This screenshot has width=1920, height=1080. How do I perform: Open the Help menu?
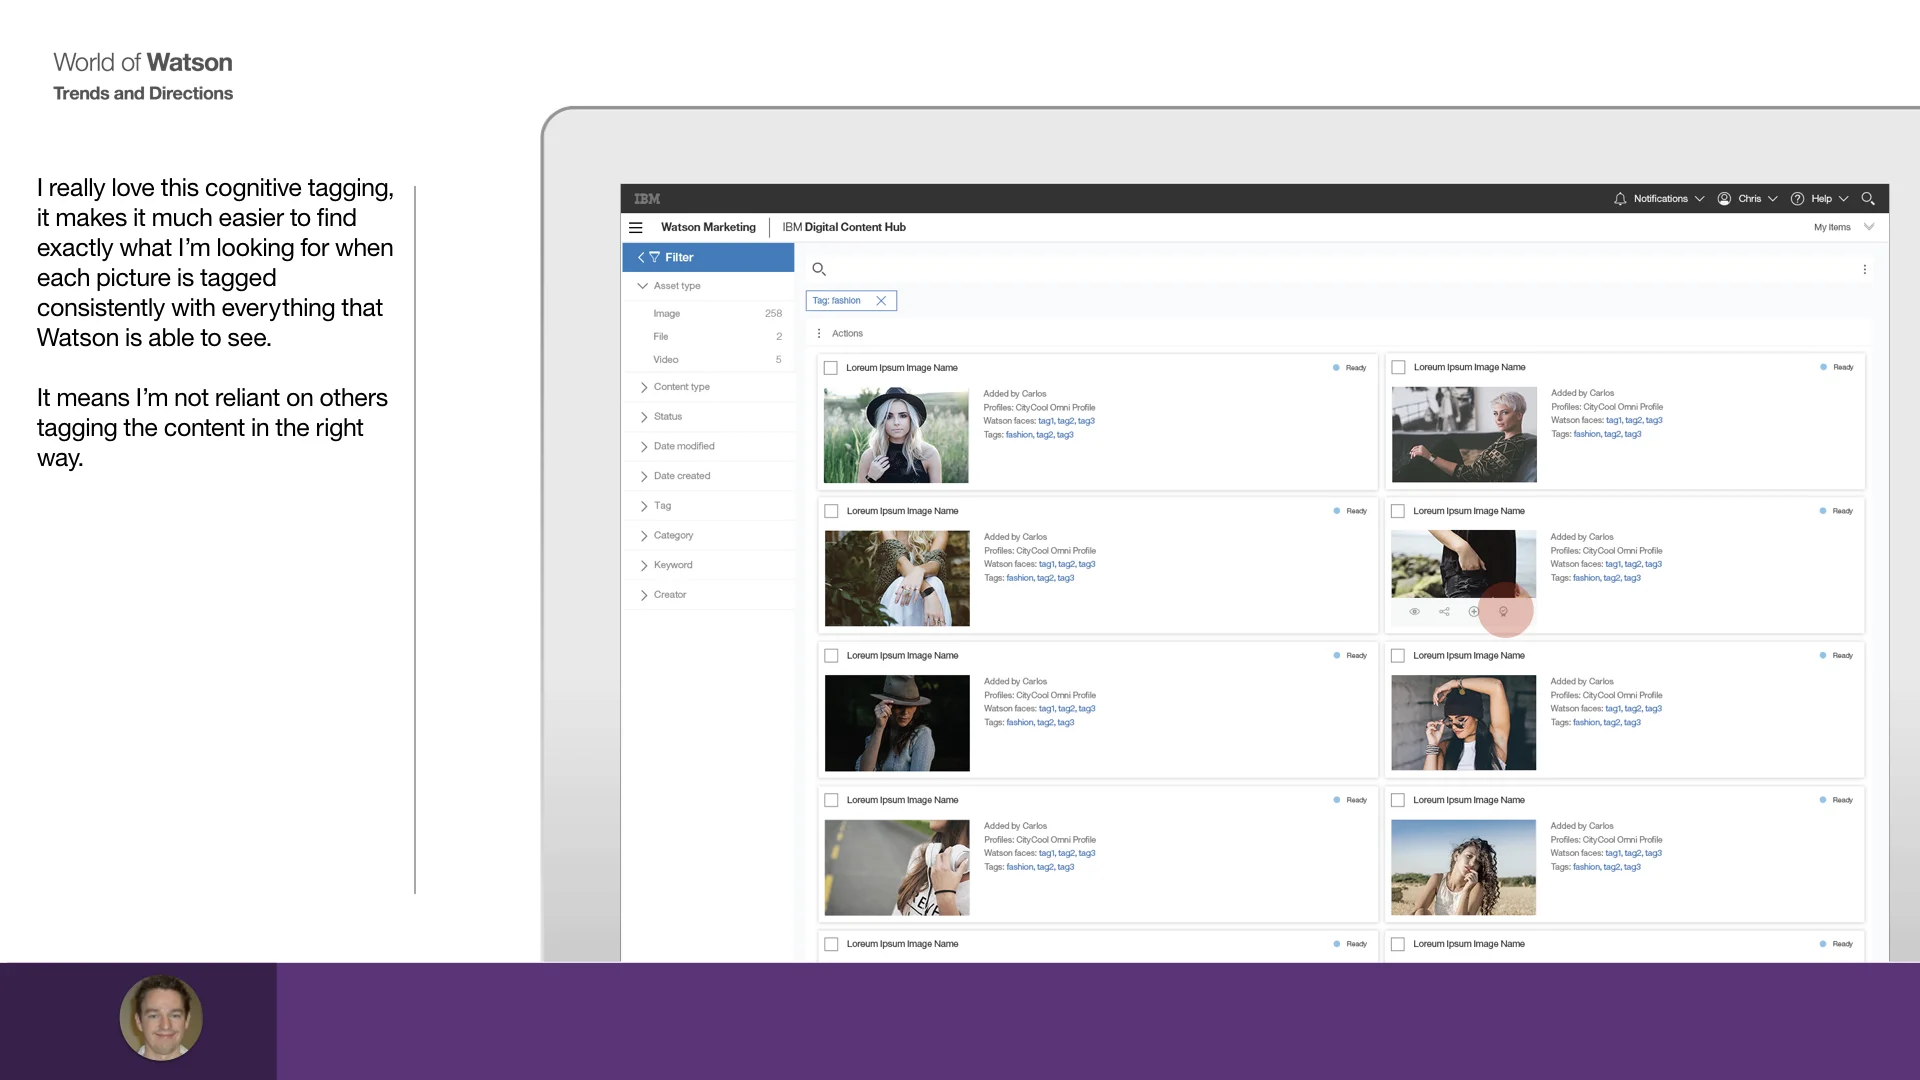(x=1821, y=199)
